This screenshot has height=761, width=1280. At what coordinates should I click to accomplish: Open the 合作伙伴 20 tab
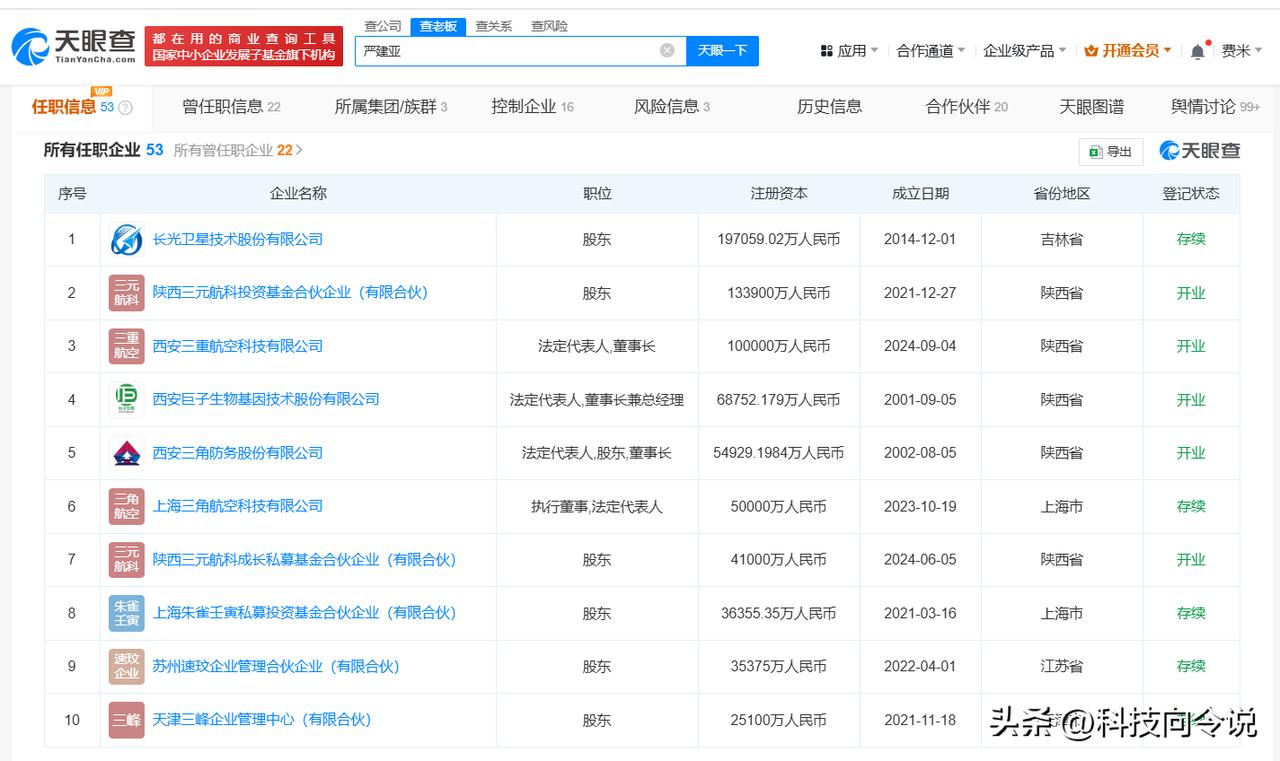(x=967, y=107)
